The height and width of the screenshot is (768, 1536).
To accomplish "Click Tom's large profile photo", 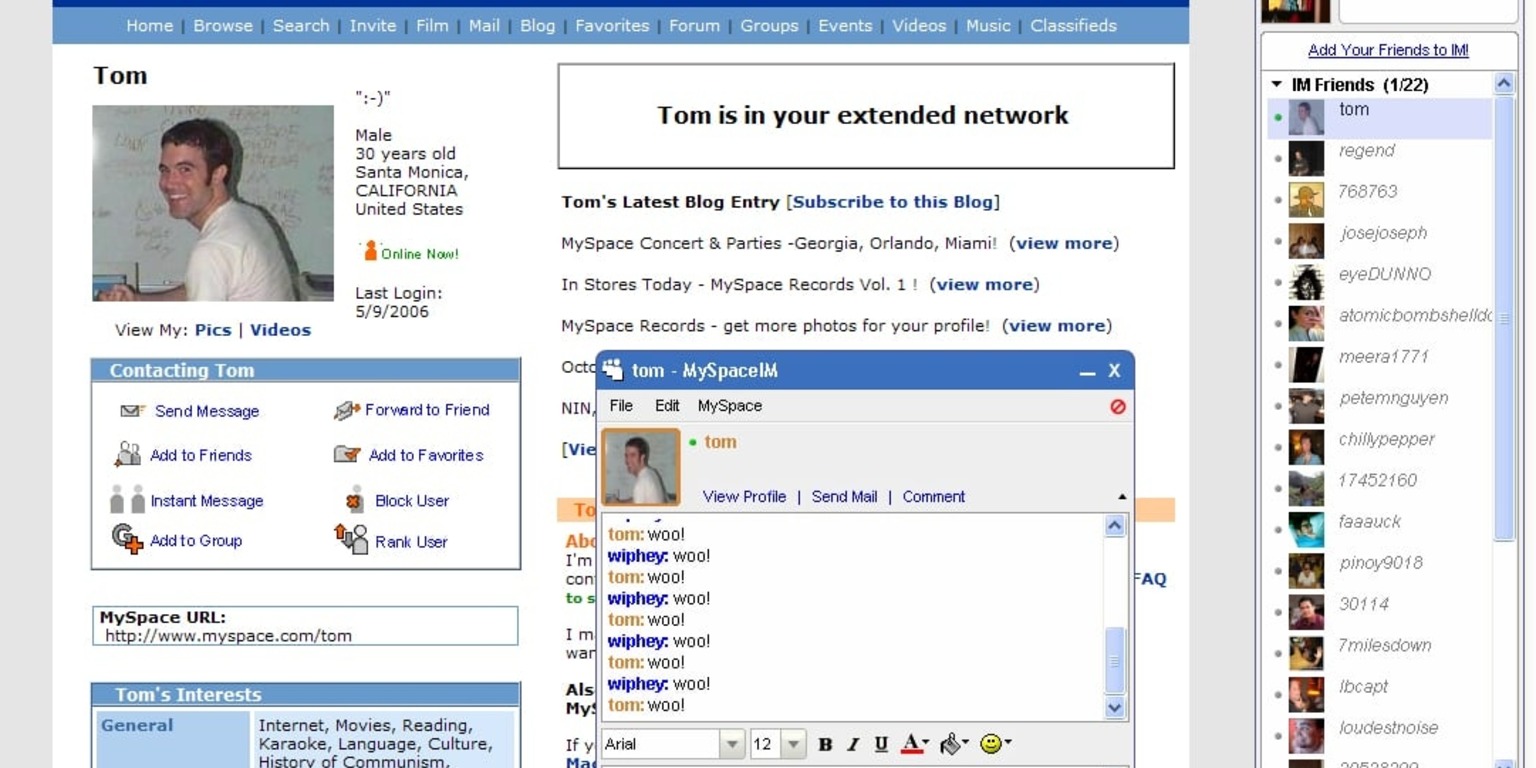I will [x=213, y=203].
